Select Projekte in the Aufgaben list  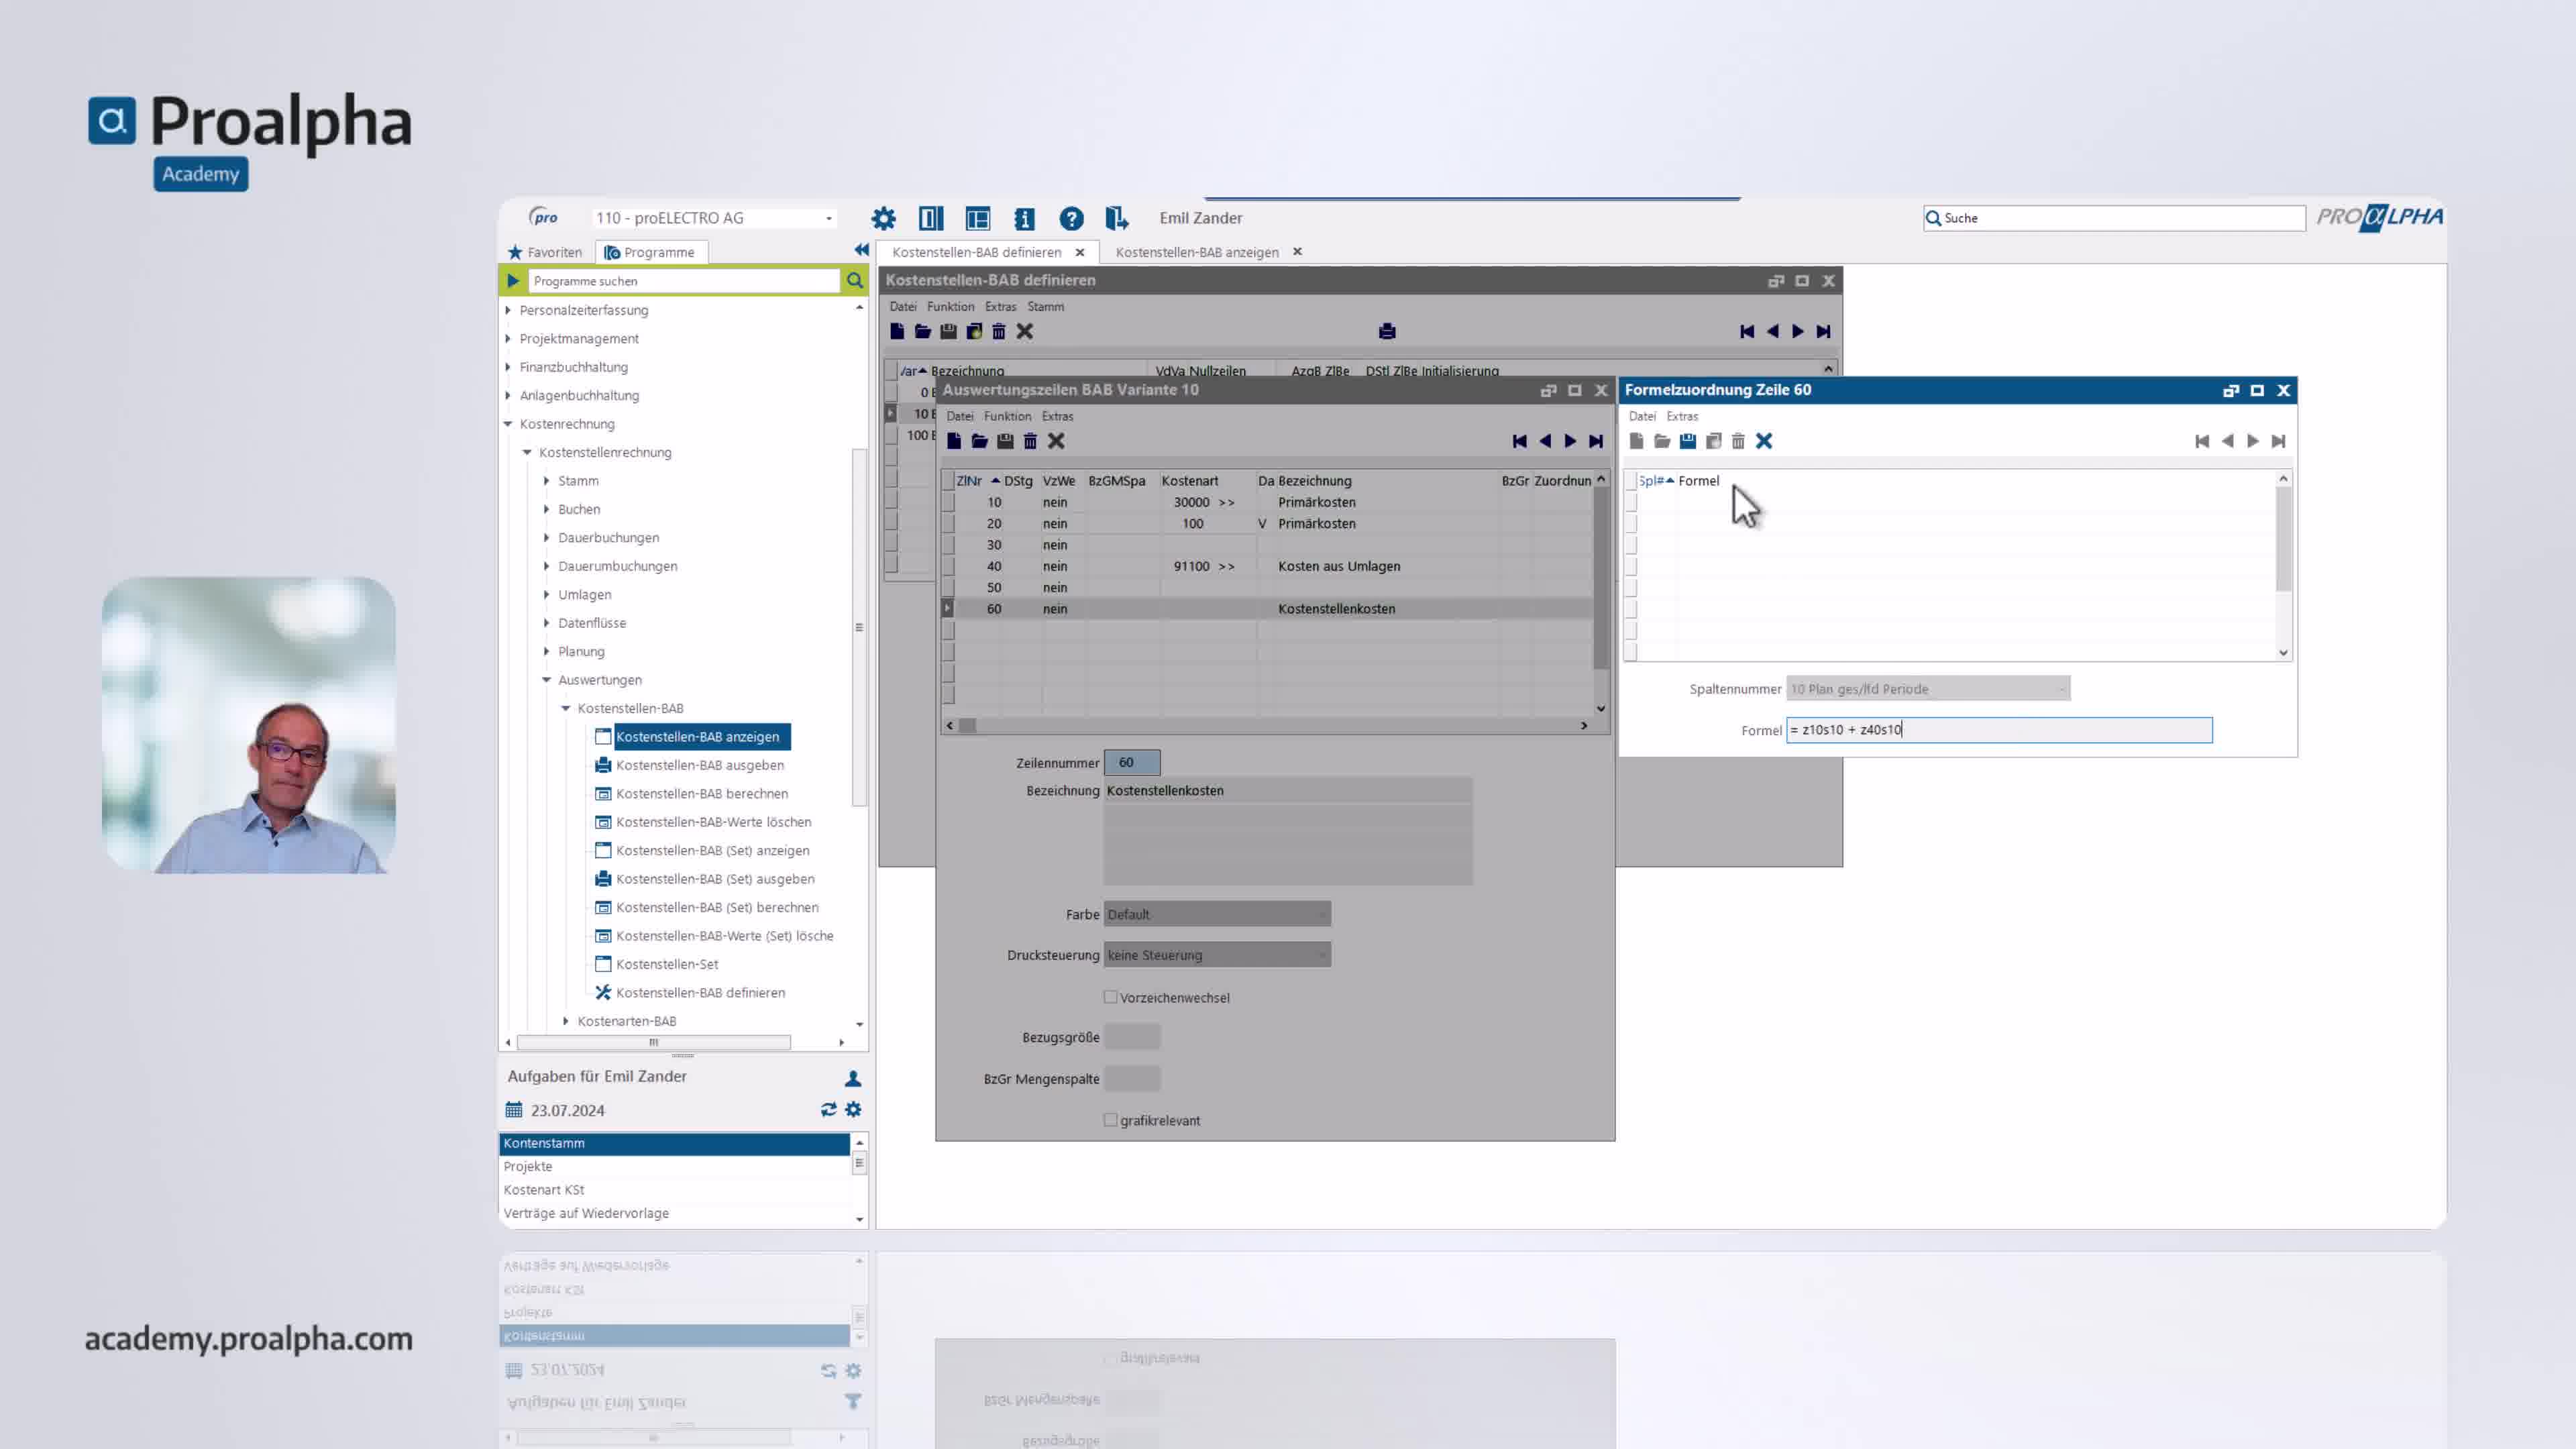pyautogui.click(x=528, y=1166)
